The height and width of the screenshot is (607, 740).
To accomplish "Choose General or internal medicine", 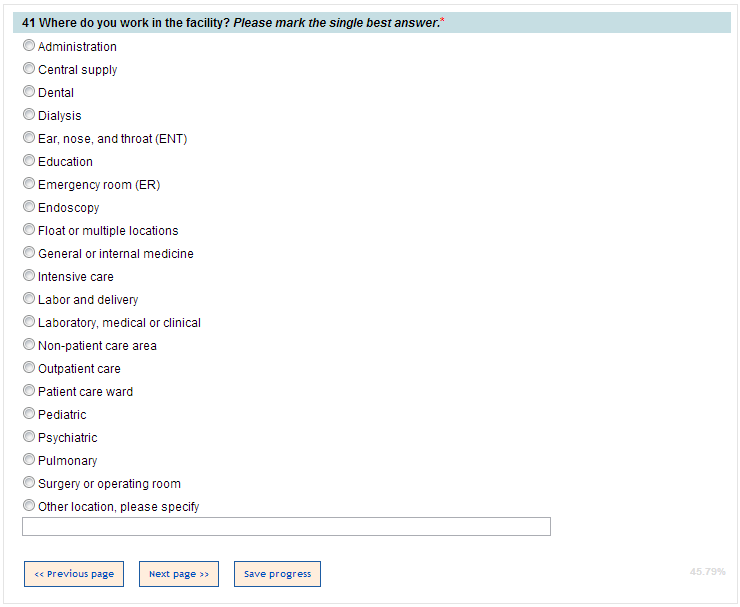I will click(29, 253).
